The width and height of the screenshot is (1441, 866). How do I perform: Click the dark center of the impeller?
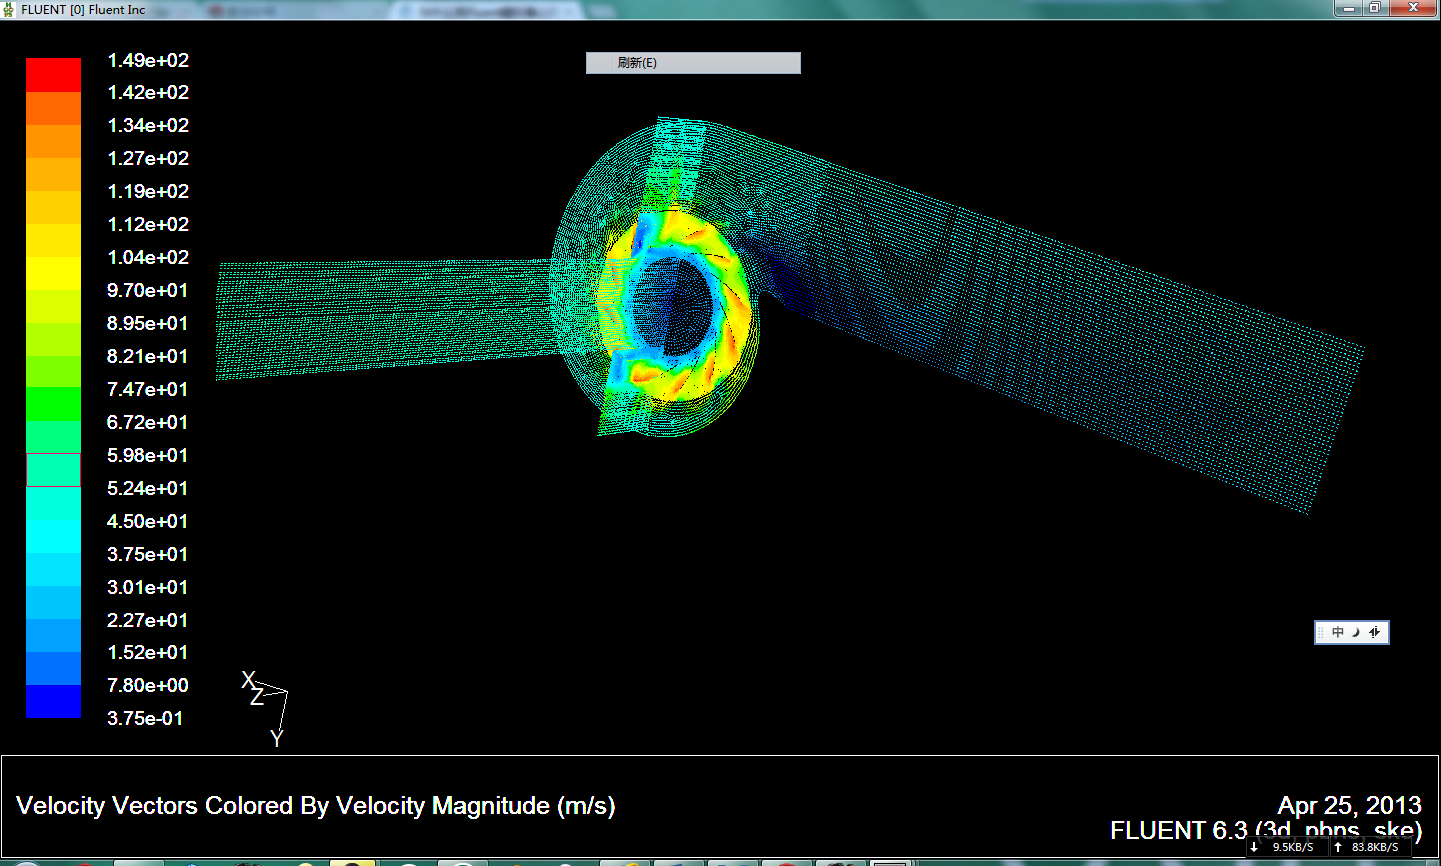click(685, 300)
